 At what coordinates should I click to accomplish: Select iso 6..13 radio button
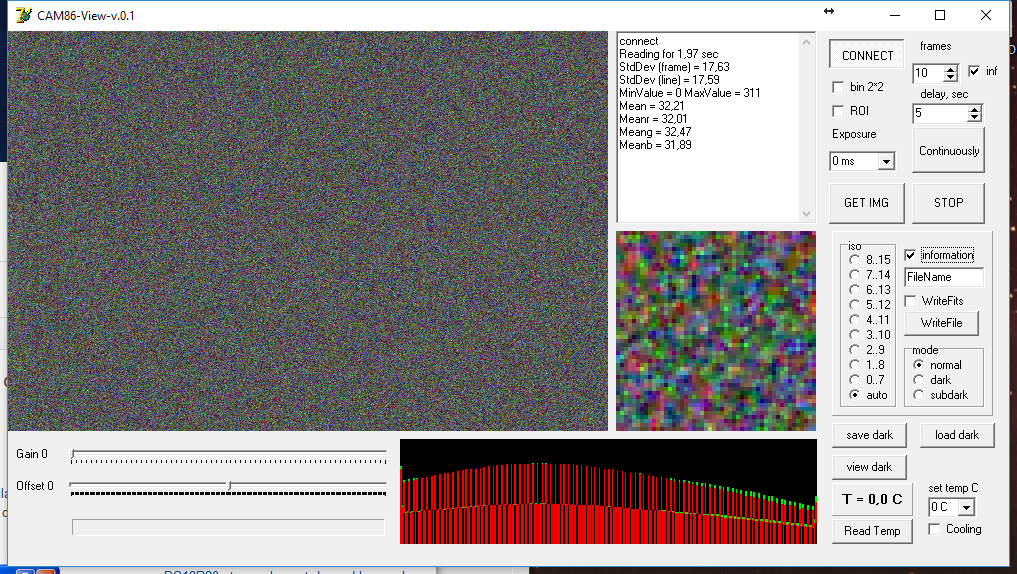coord(854,289)
